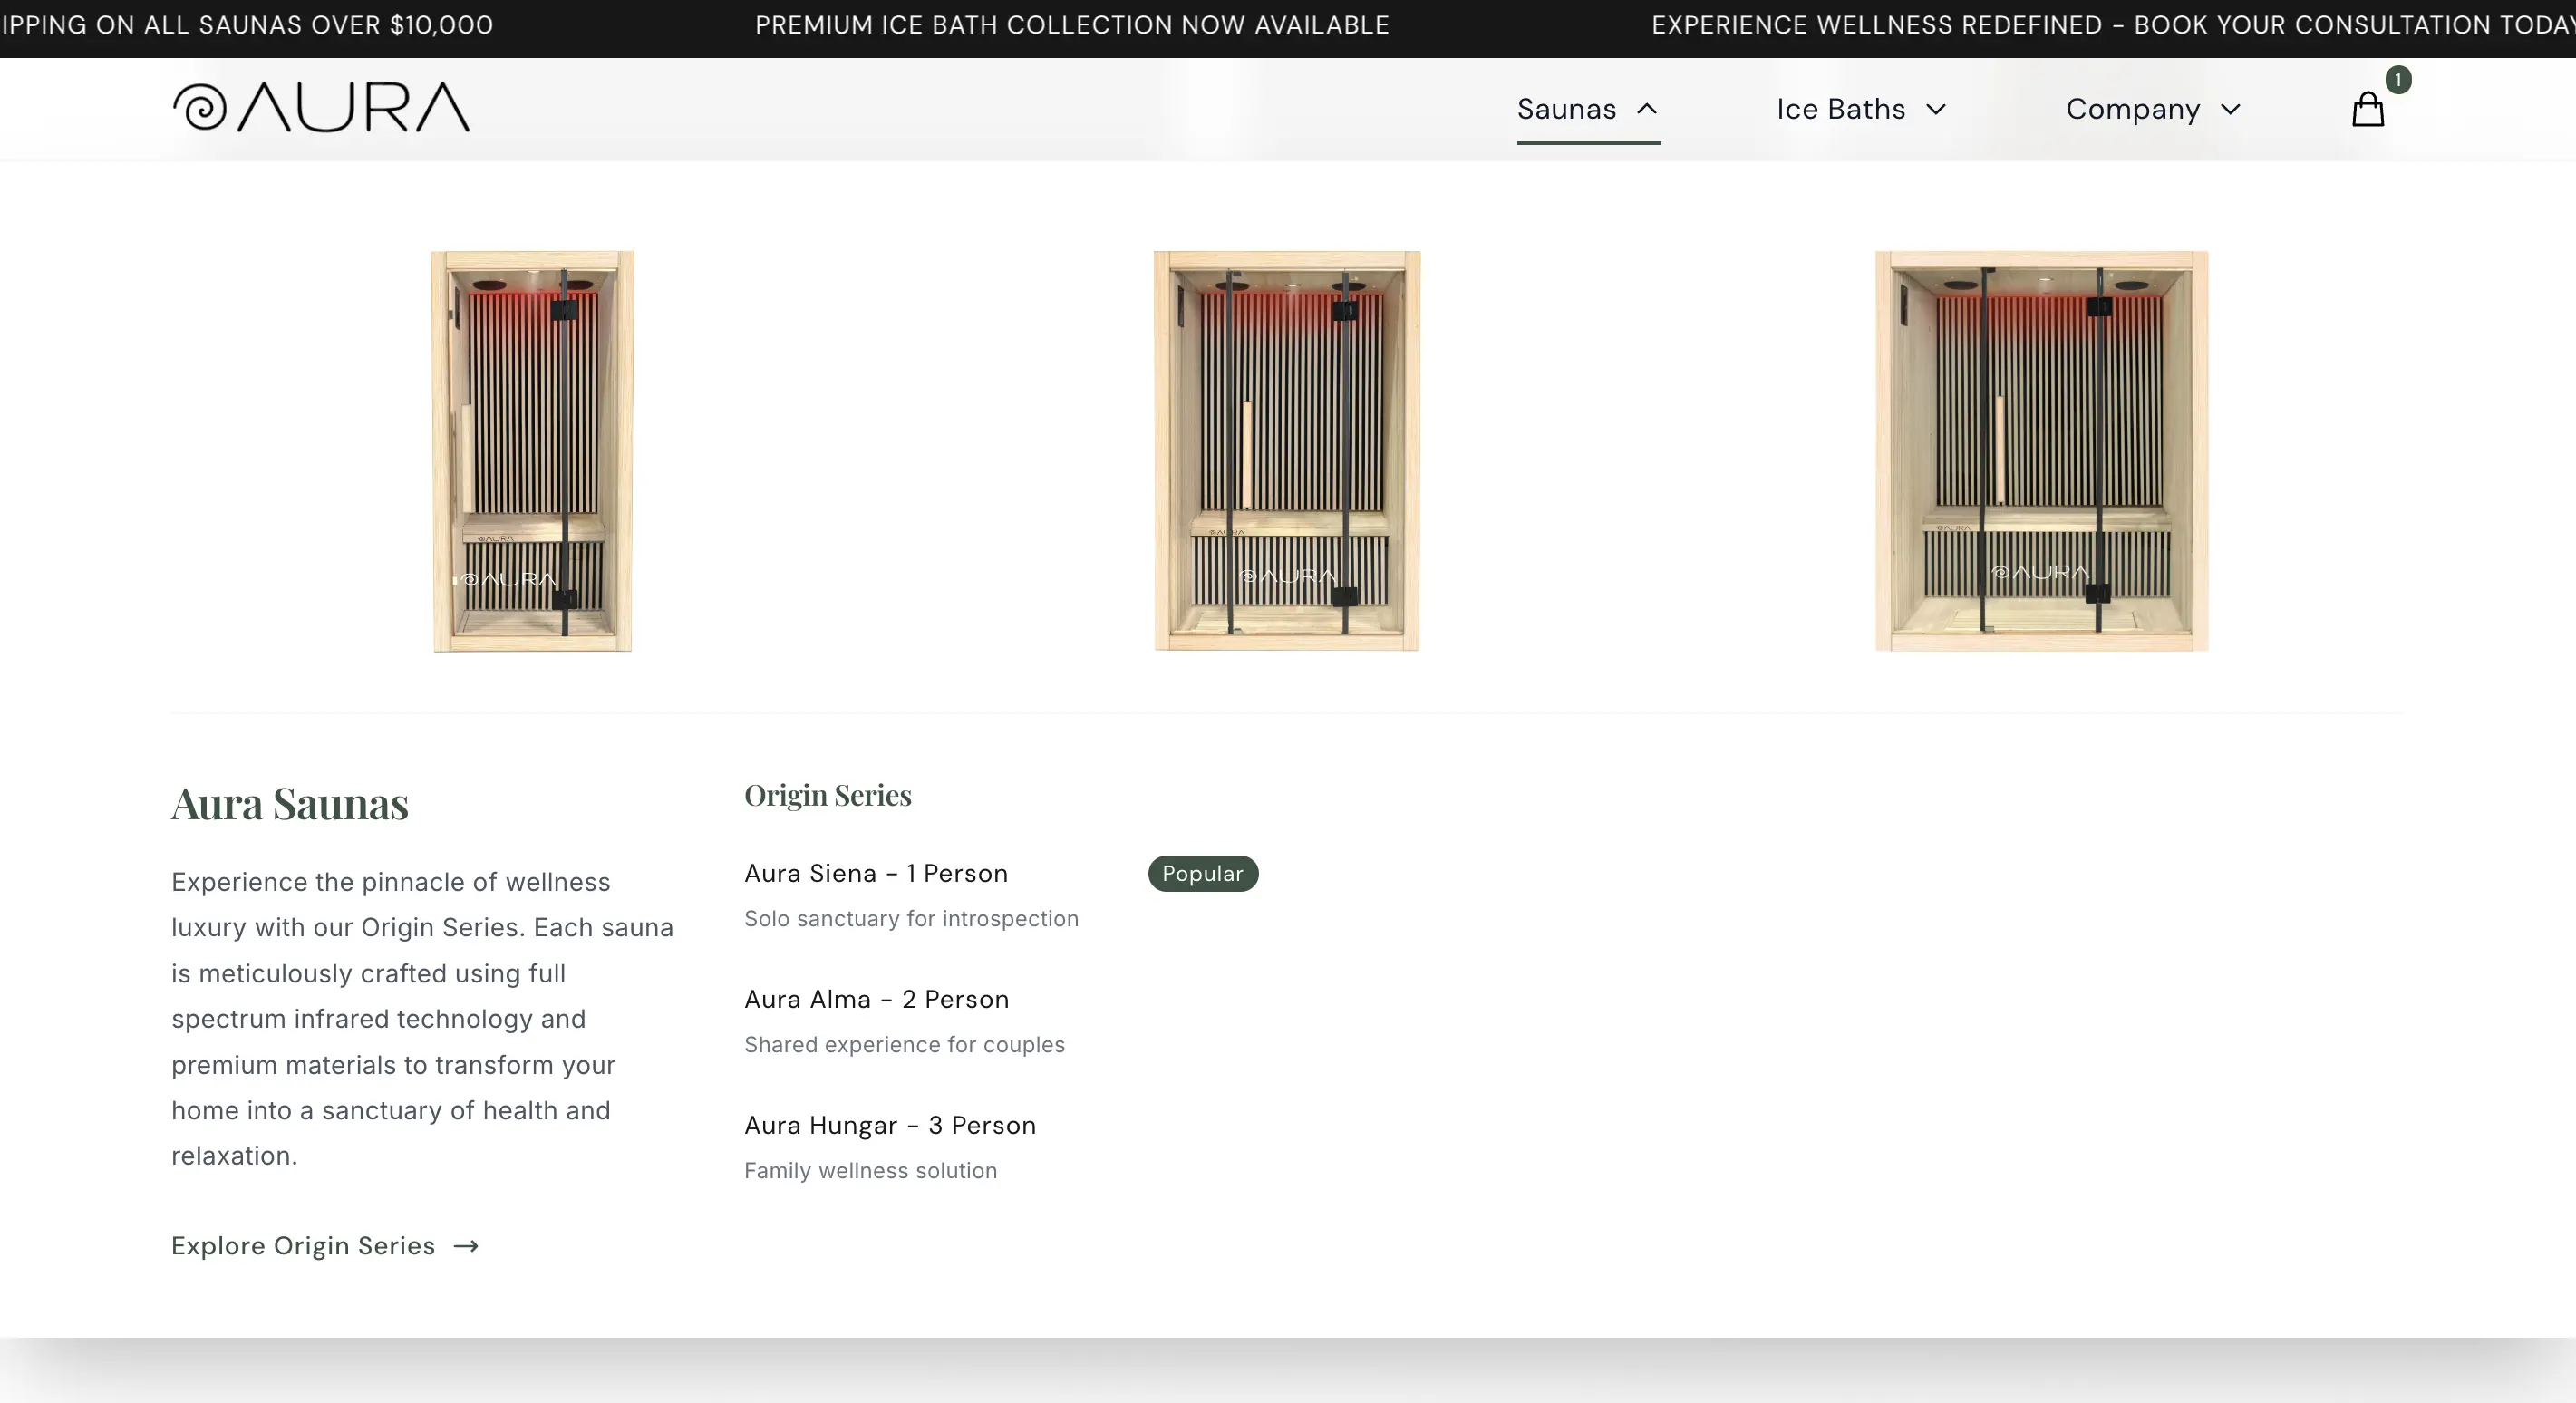
Task: Click Solo sanctuary for introspection text
Action: point(911,918)
